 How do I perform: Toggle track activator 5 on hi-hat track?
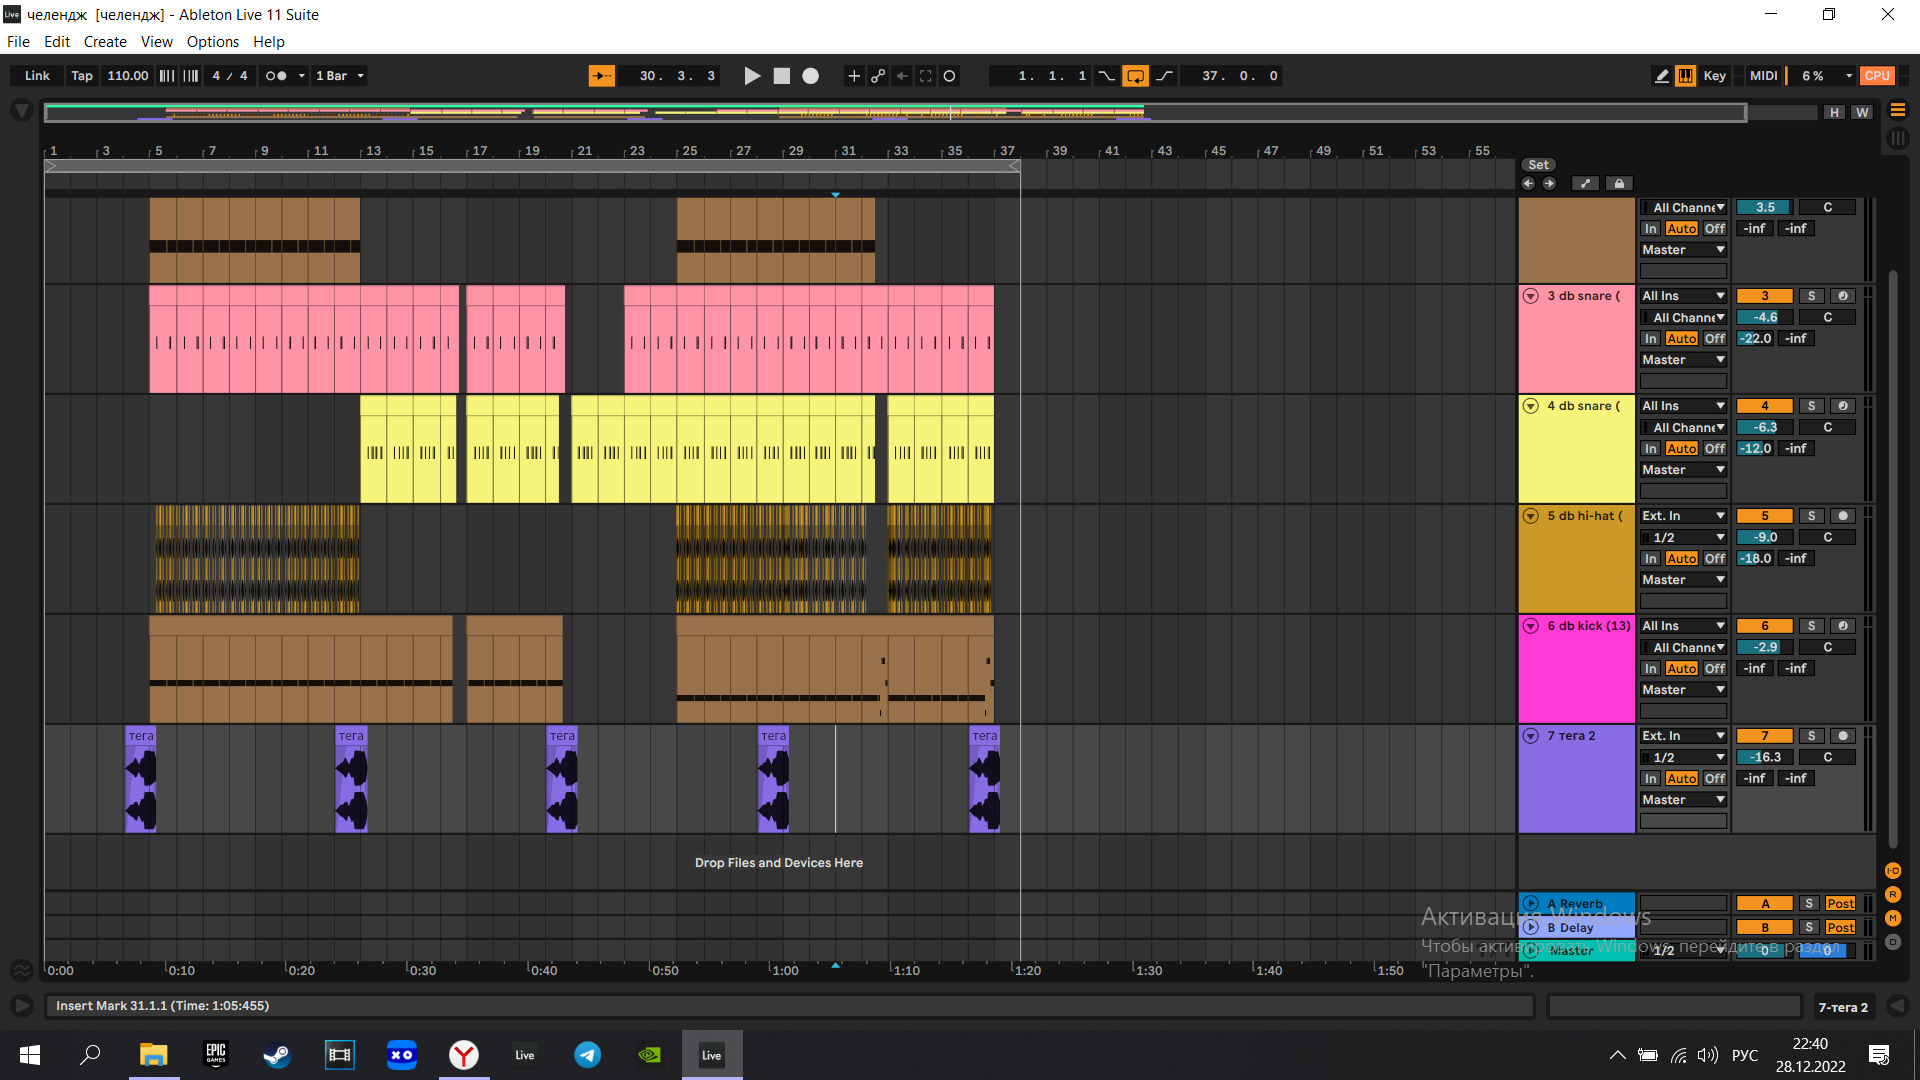pos(1764,516)
